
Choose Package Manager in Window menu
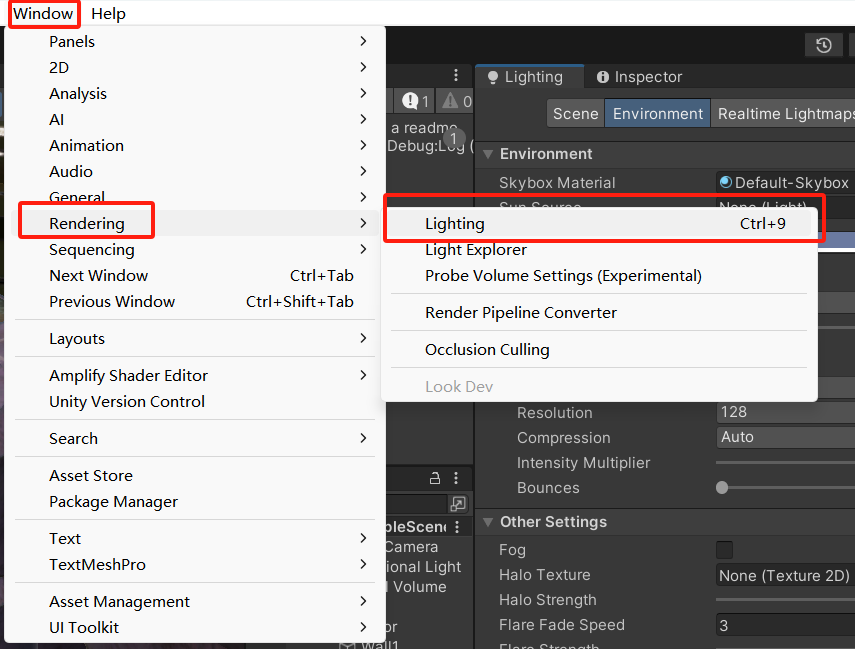[113, 502]
